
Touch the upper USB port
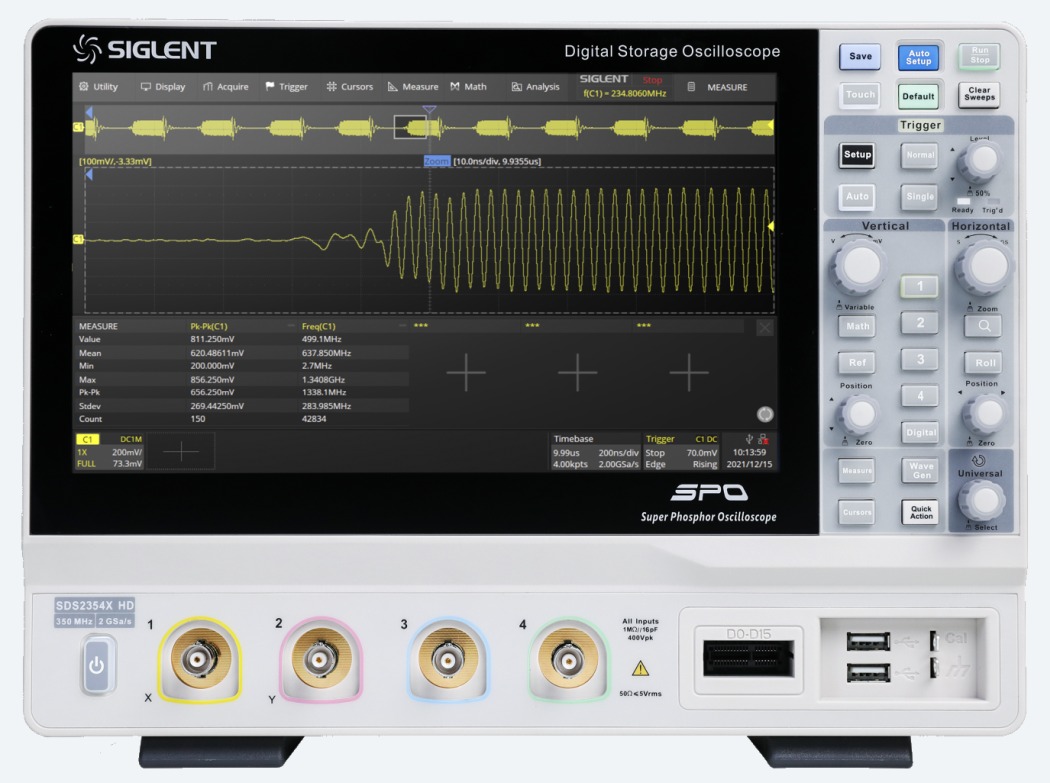868,642
